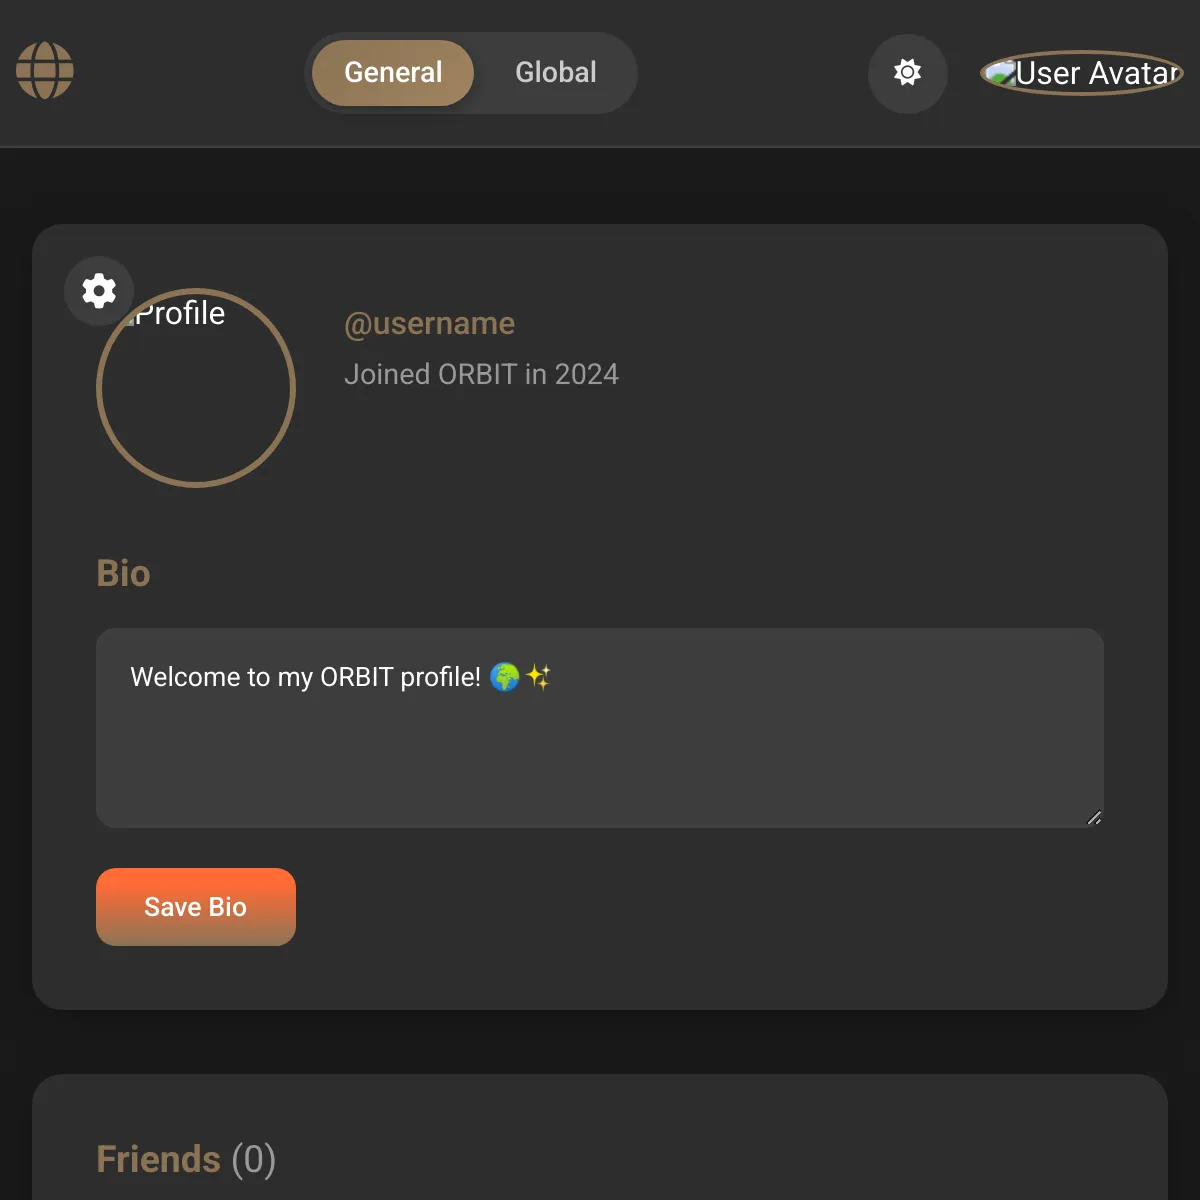Click the Save Bio button
Viewport: 1200px width, 1200px height.
196,907
